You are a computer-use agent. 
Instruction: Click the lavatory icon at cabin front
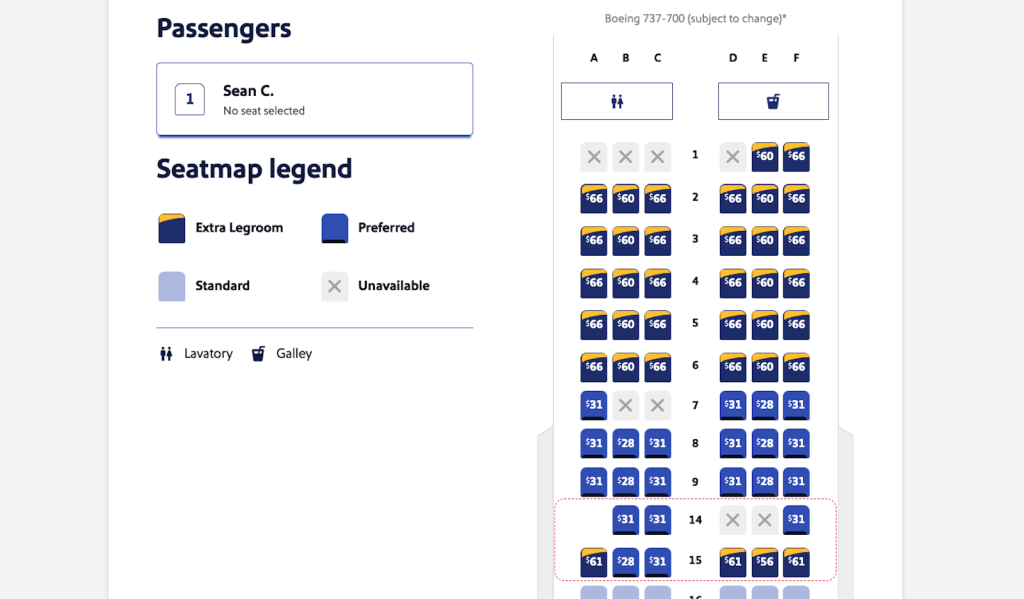[x=617, y=101]
